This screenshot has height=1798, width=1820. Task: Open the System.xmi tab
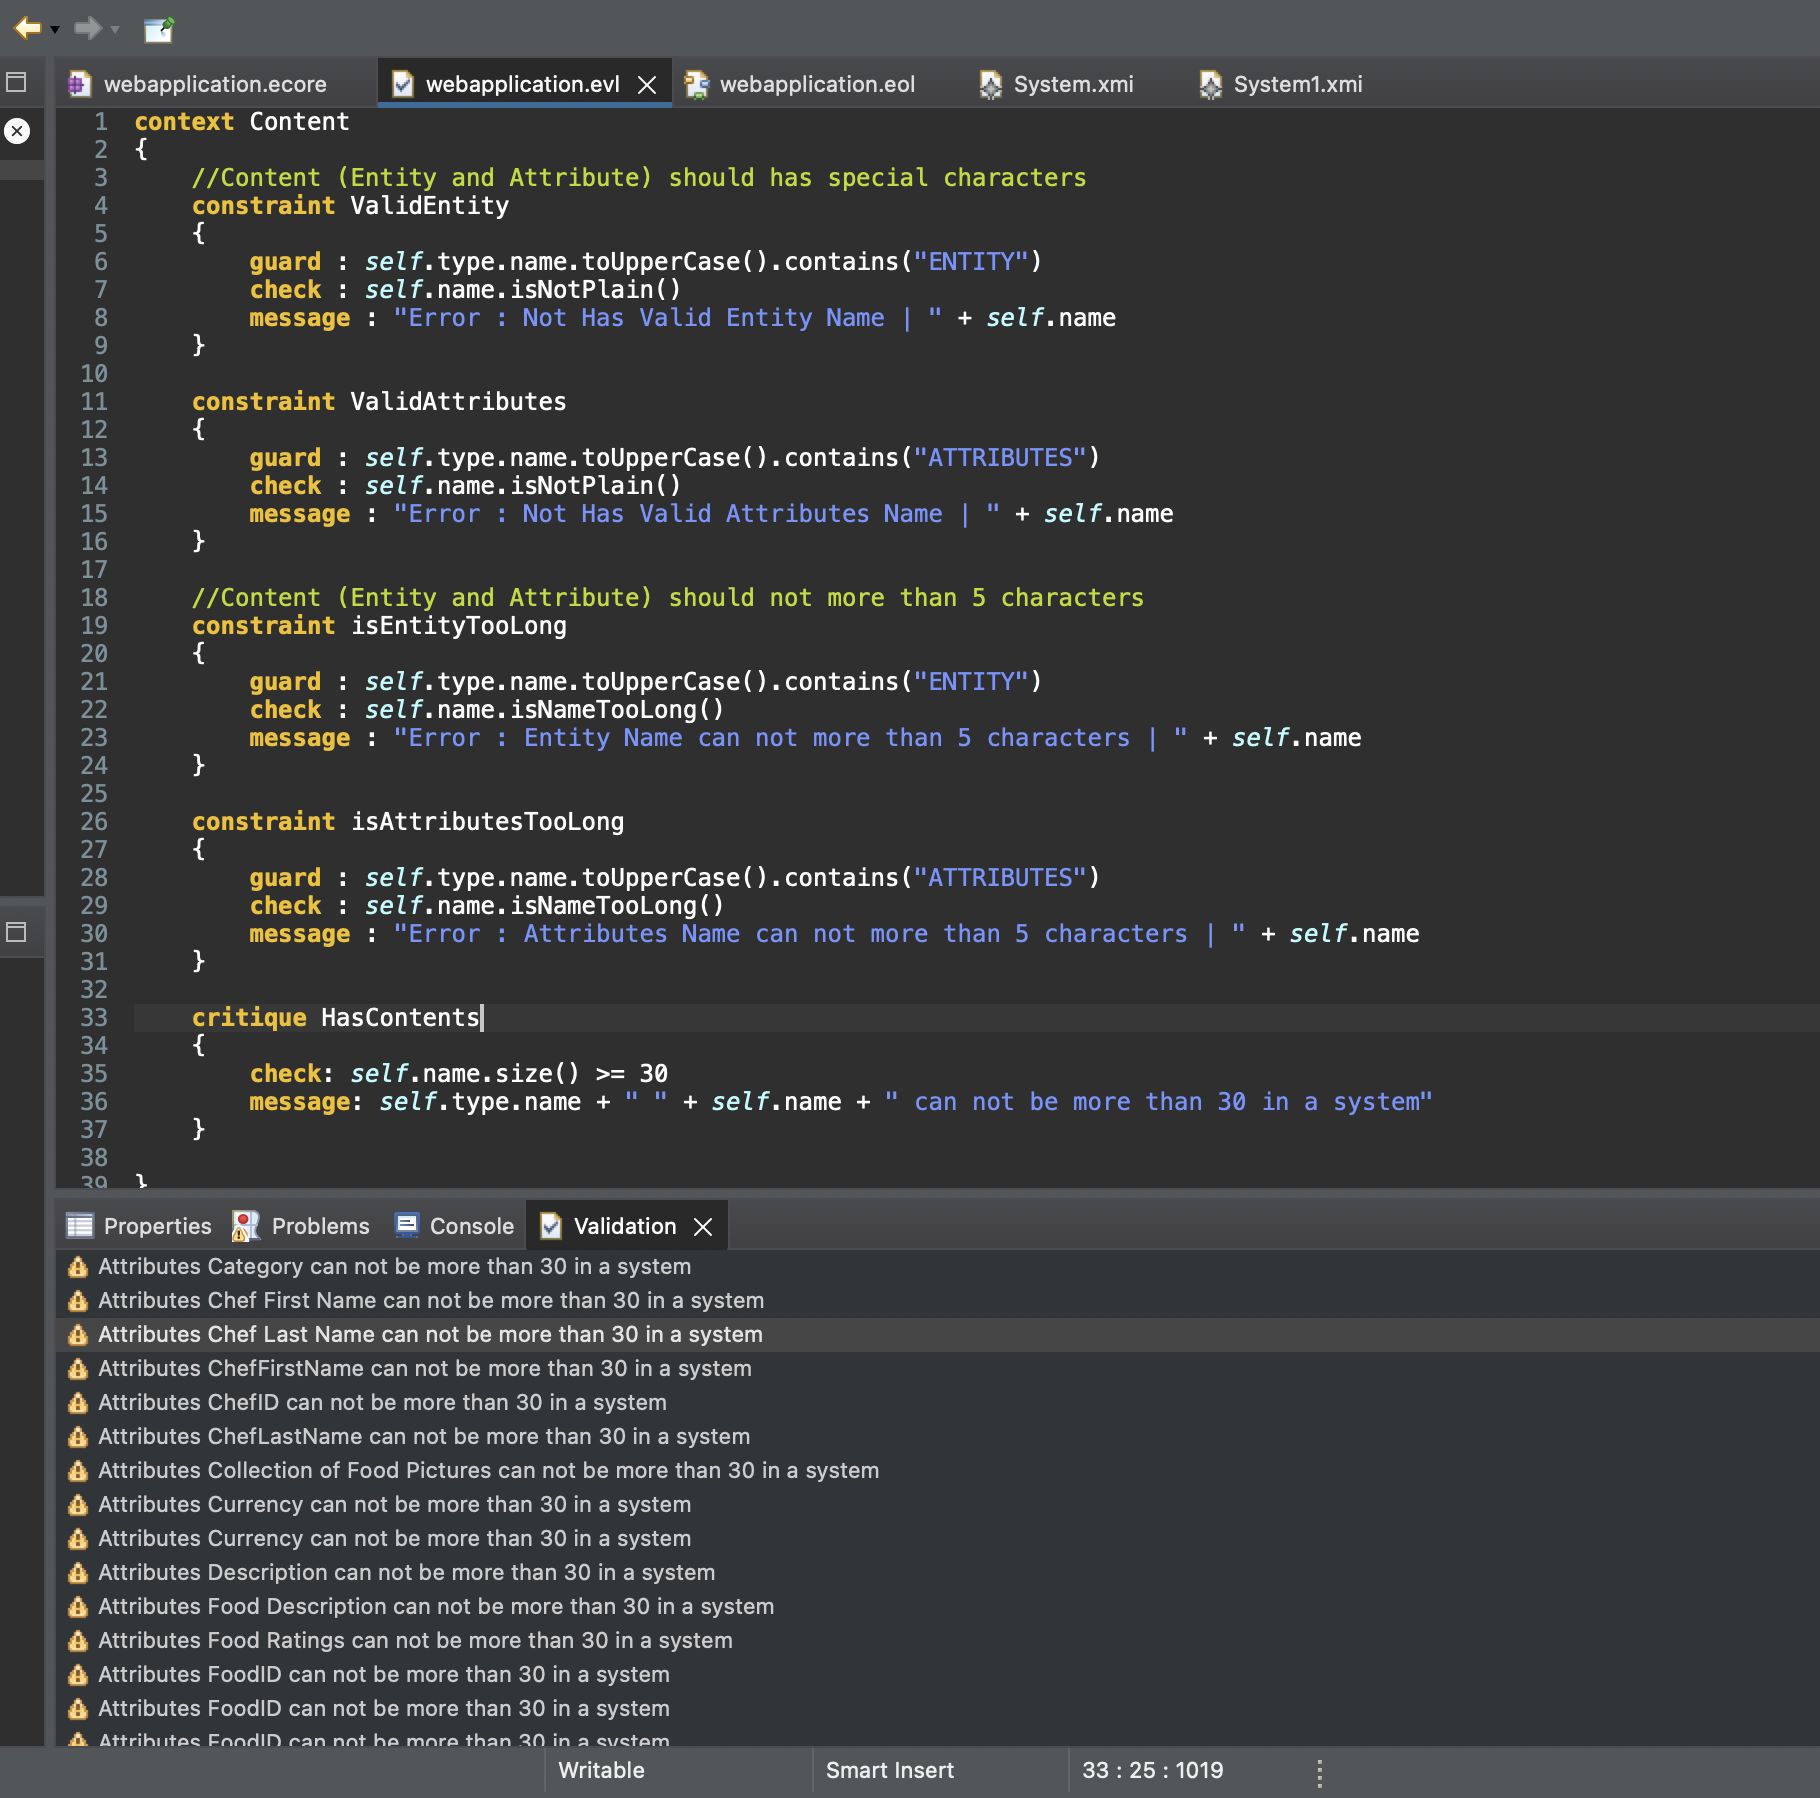tap(1073, 84)
